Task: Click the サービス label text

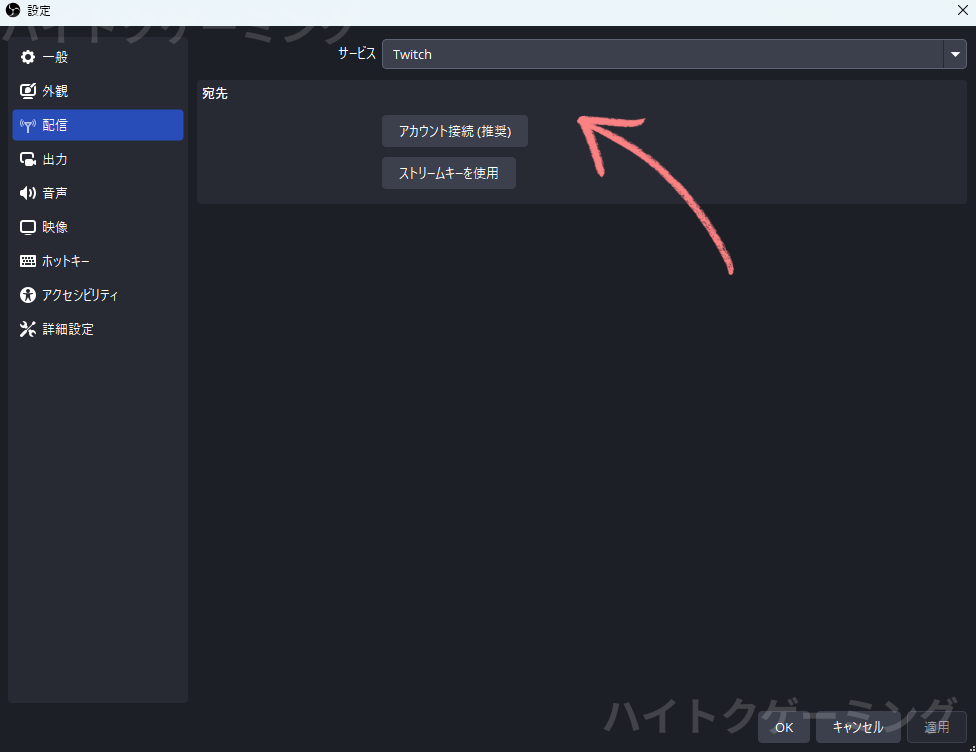Action: pos(357,54)
